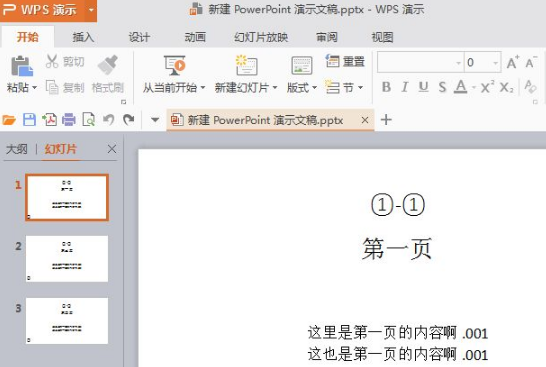Screen dimensions: 546x367
Task: Expand the 从当前开始 dropdown arrow
Action: (203, 87)
